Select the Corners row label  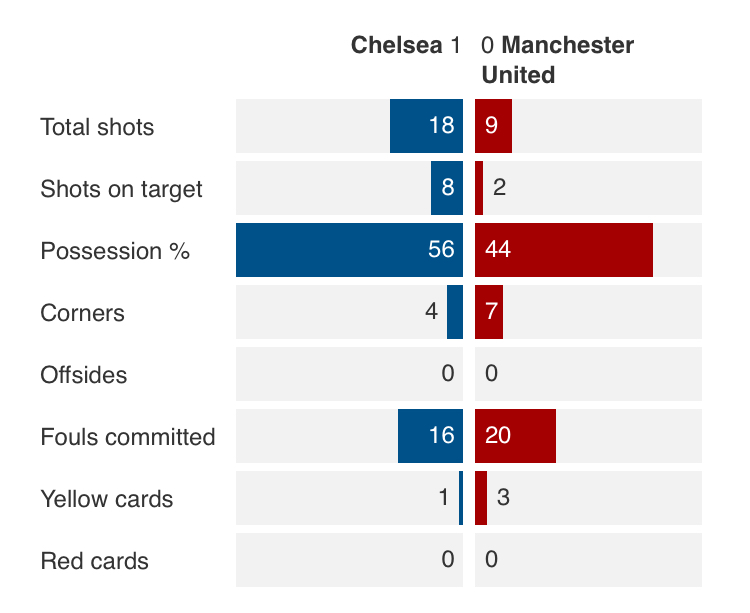click(82, 313)
